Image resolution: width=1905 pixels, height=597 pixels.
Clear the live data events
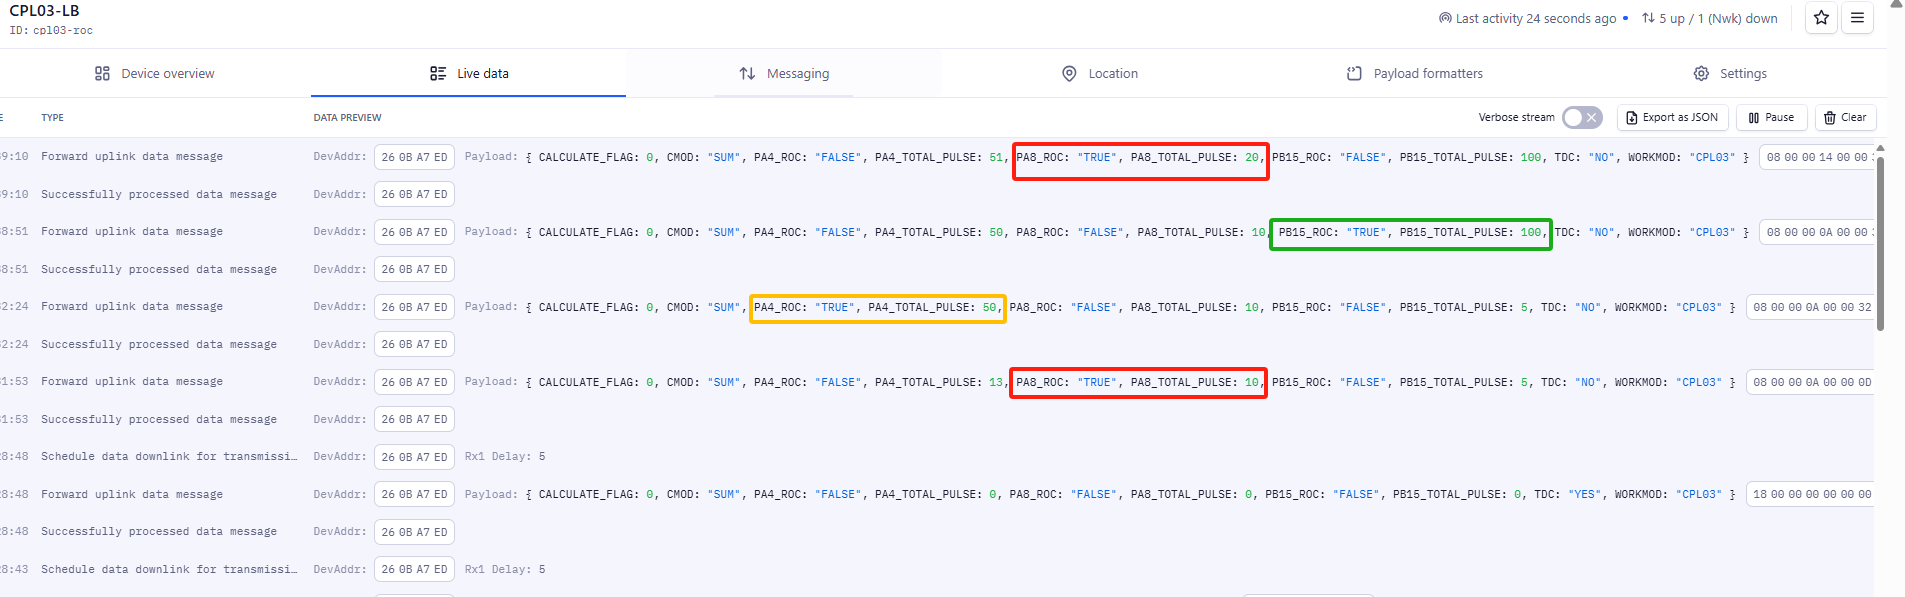coord(1845,118)
